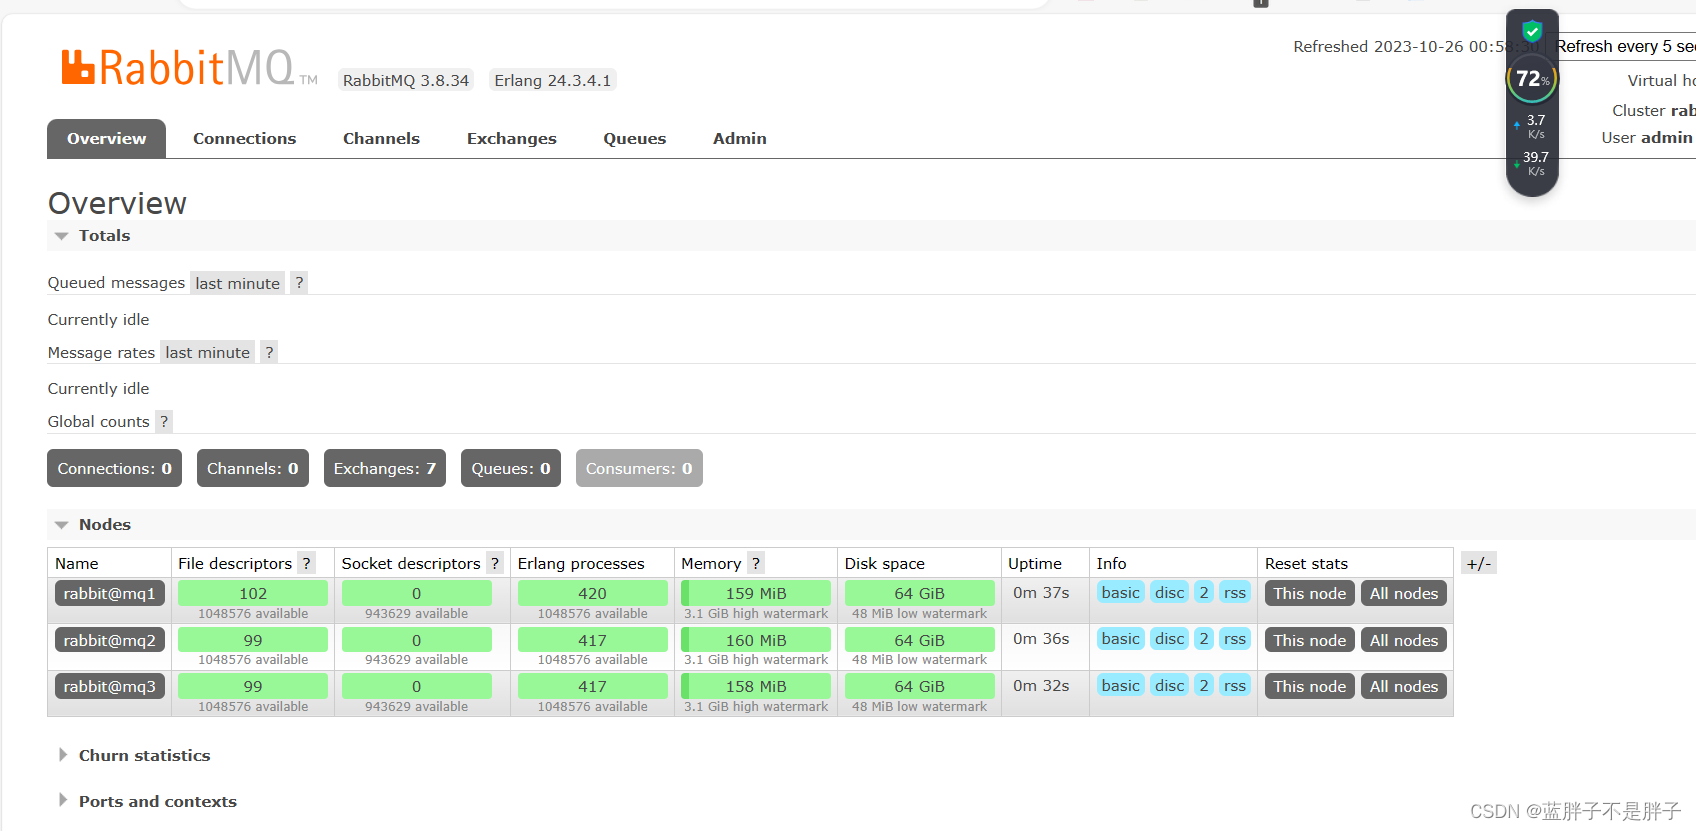The width and height of the screenshot is (1696, 831).
Task: Click the RabbitMQ logo
Action: coord(189,68)
